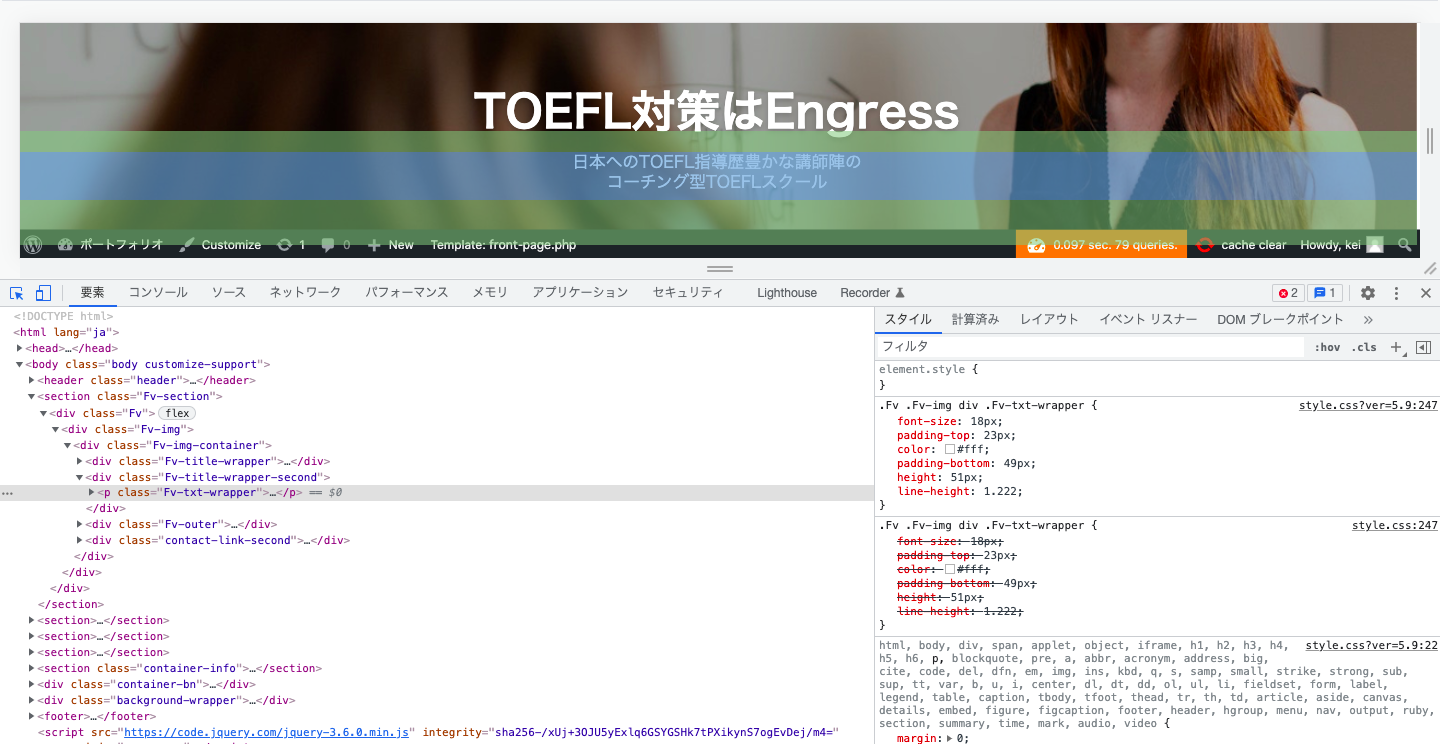Select the メモリ tab

pyautogui.click(x=490, y=293)
